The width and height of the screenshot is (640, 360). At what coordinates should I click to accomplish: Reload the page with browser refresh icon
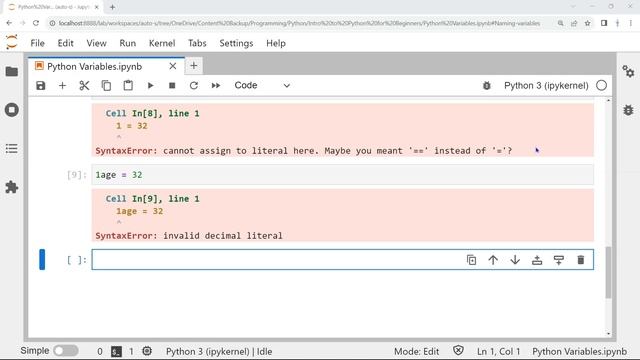coord(36,23)
